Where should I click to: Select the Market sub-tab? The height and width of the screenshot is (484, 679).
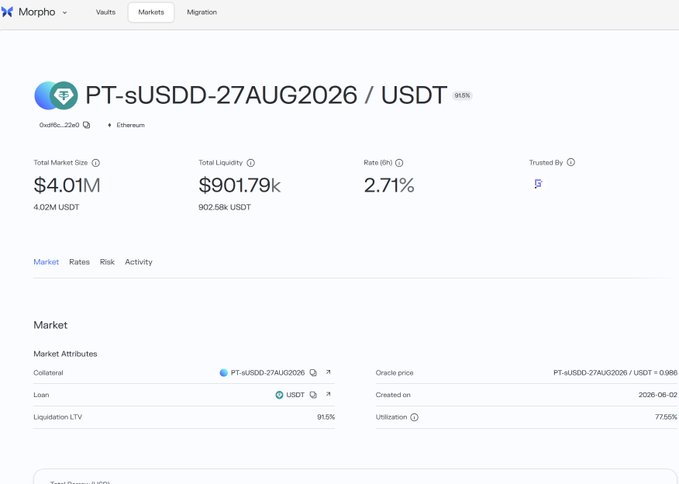pos(46,262)
